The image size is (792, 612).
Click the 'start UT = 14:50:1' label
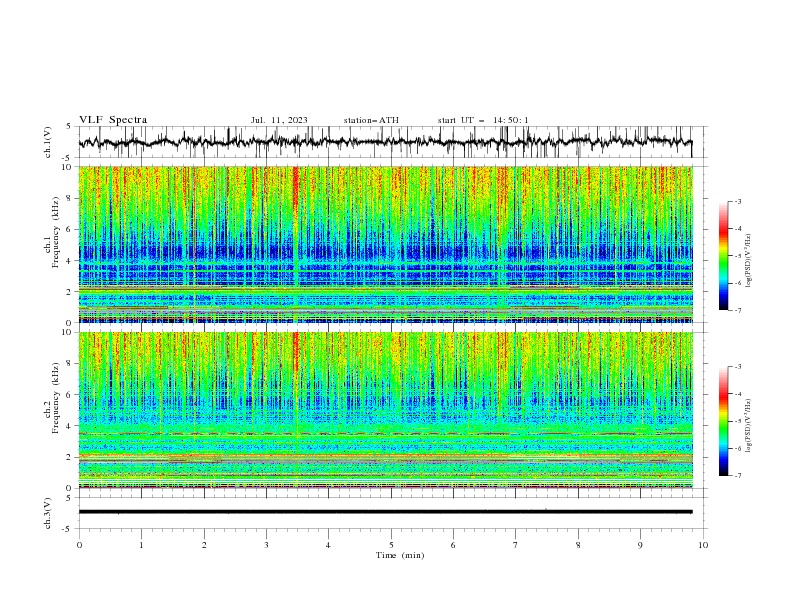483,120
